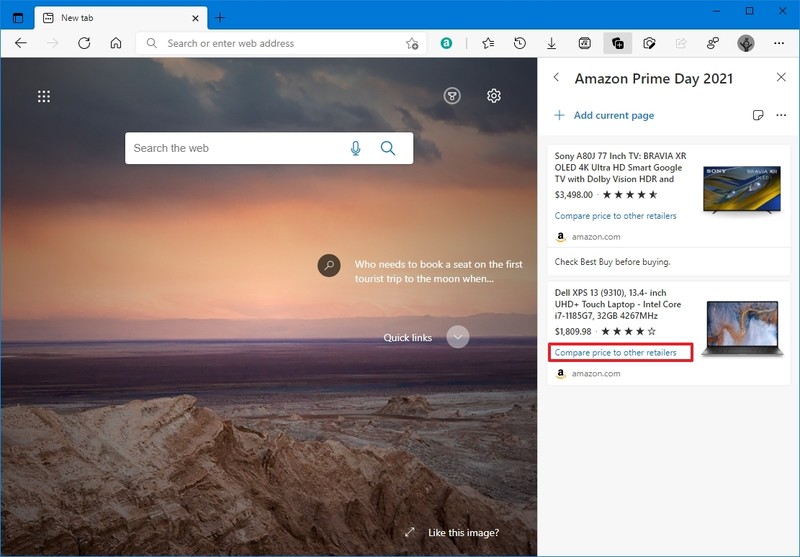Image resolution: width=800 pixels, height=557 pixels.
Task: Refresh the current page
Action: click(x=84, y=43)
